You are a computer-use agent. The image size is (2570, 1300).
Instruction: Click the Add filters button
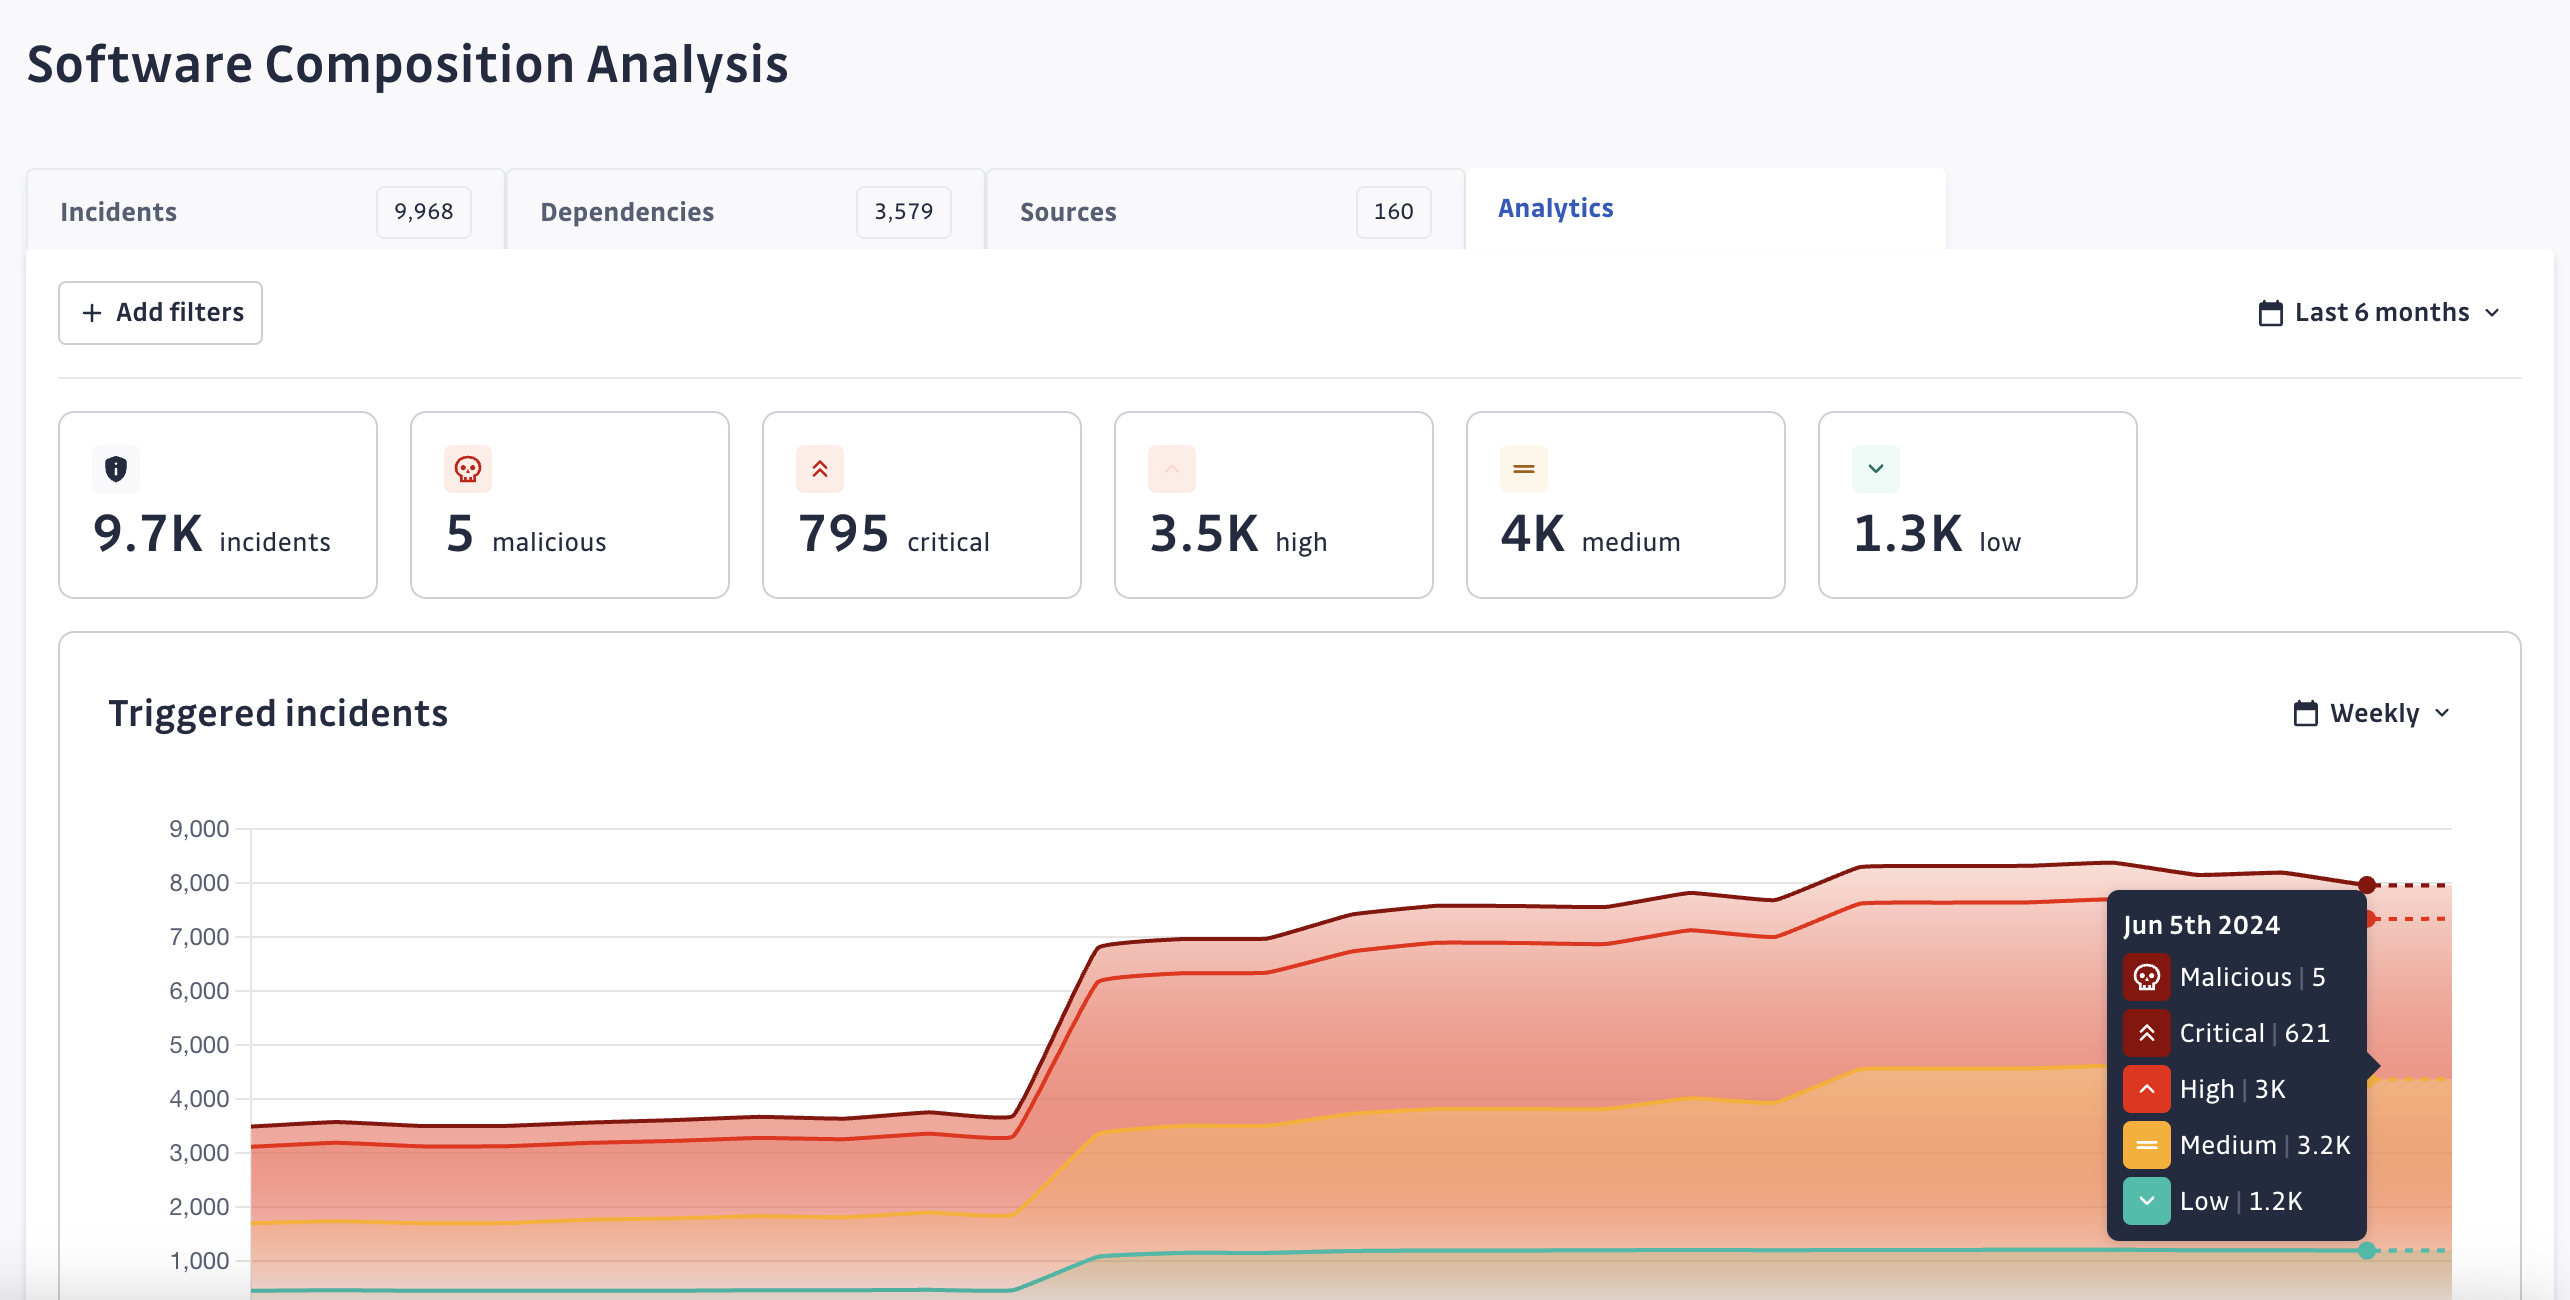160,313
